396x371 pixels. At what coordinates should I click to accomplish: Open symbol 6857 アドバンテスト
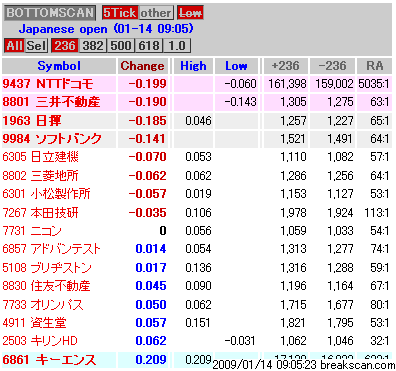pyautogui.click(x=51, y=249)
